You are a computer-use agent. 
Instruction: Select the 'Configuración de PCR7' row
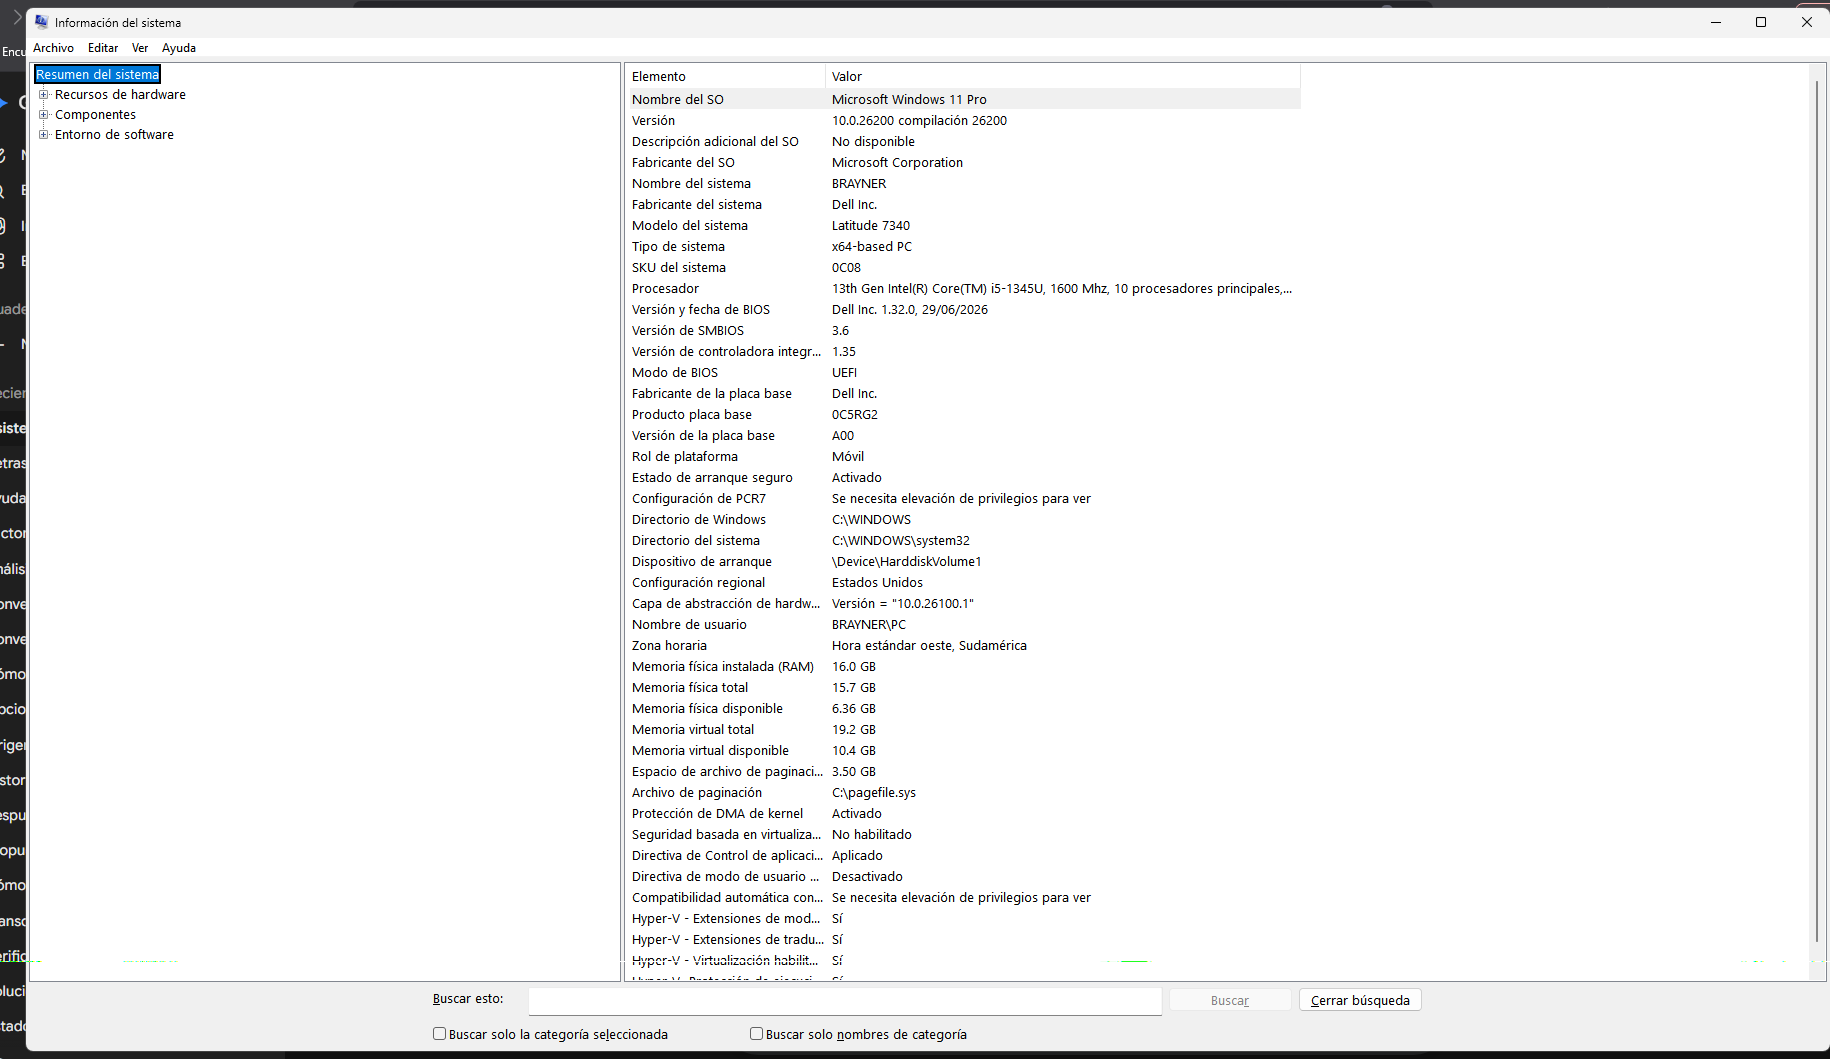point(963,498)
